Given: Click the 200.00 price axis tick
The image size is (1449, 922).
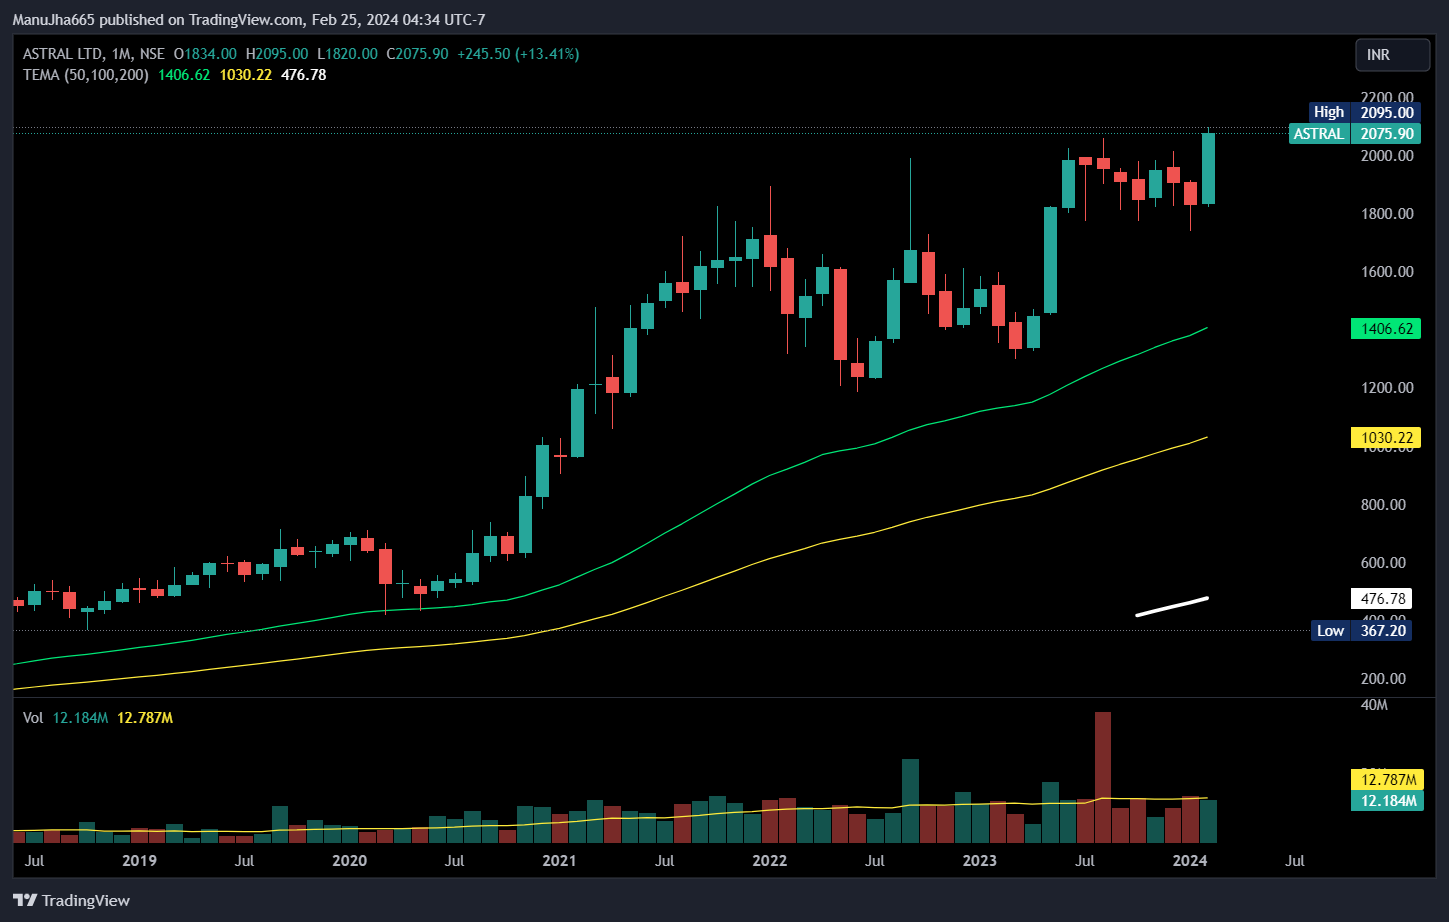Looking at the screenshot, I should (1383, 679).
